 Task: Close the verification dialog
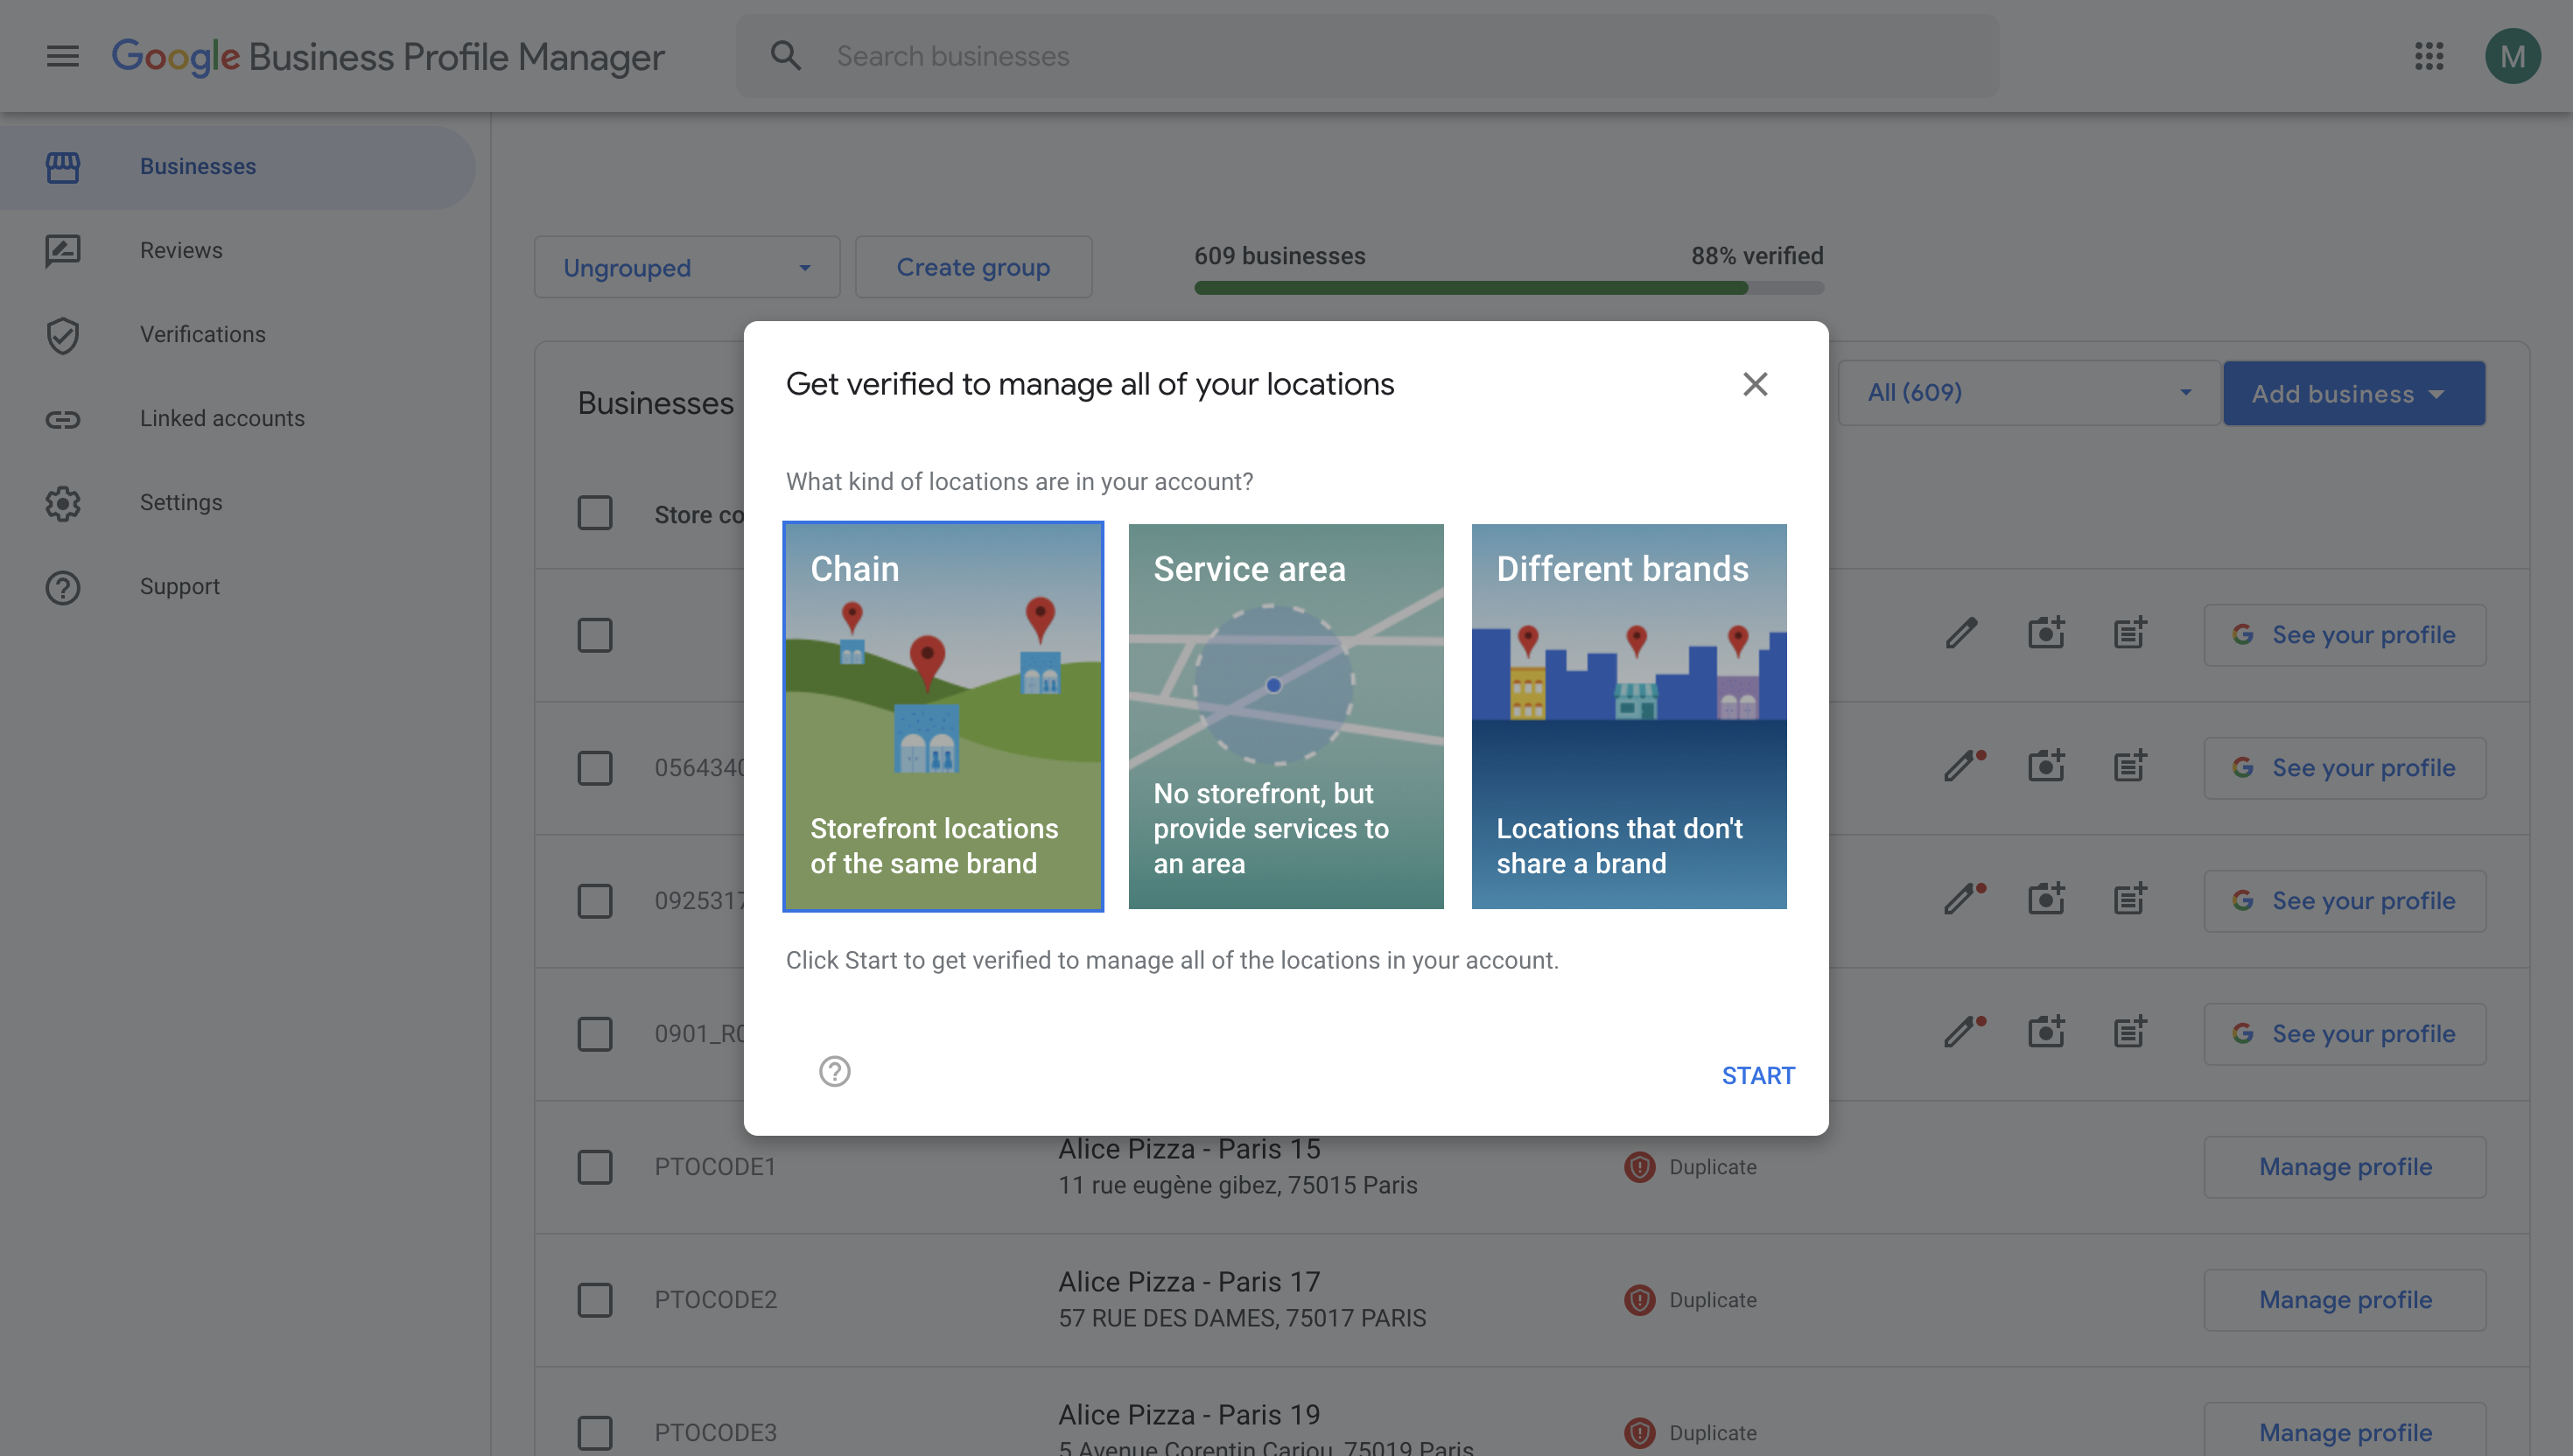tap(1755, 384)
